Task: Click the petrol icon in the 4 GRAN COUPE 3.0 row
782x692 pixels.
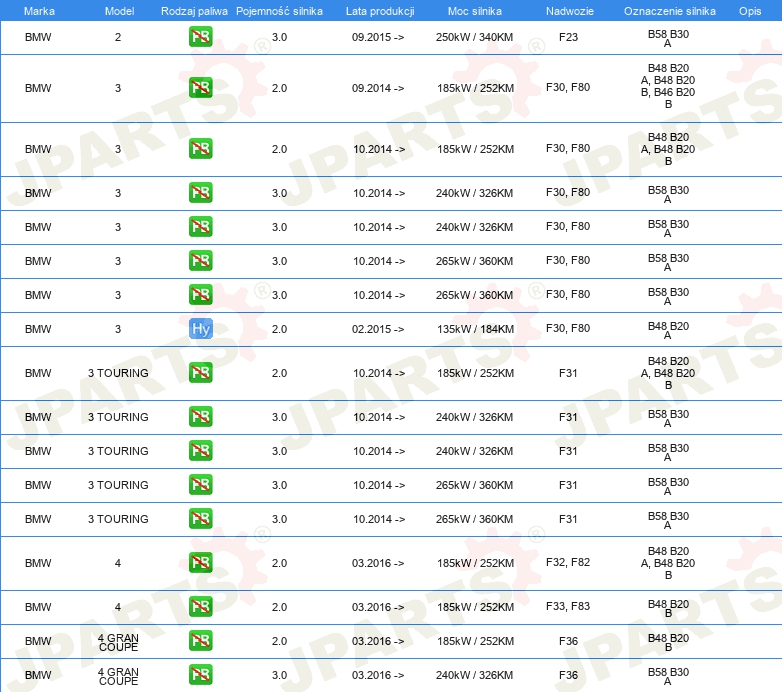Action: 200,675
